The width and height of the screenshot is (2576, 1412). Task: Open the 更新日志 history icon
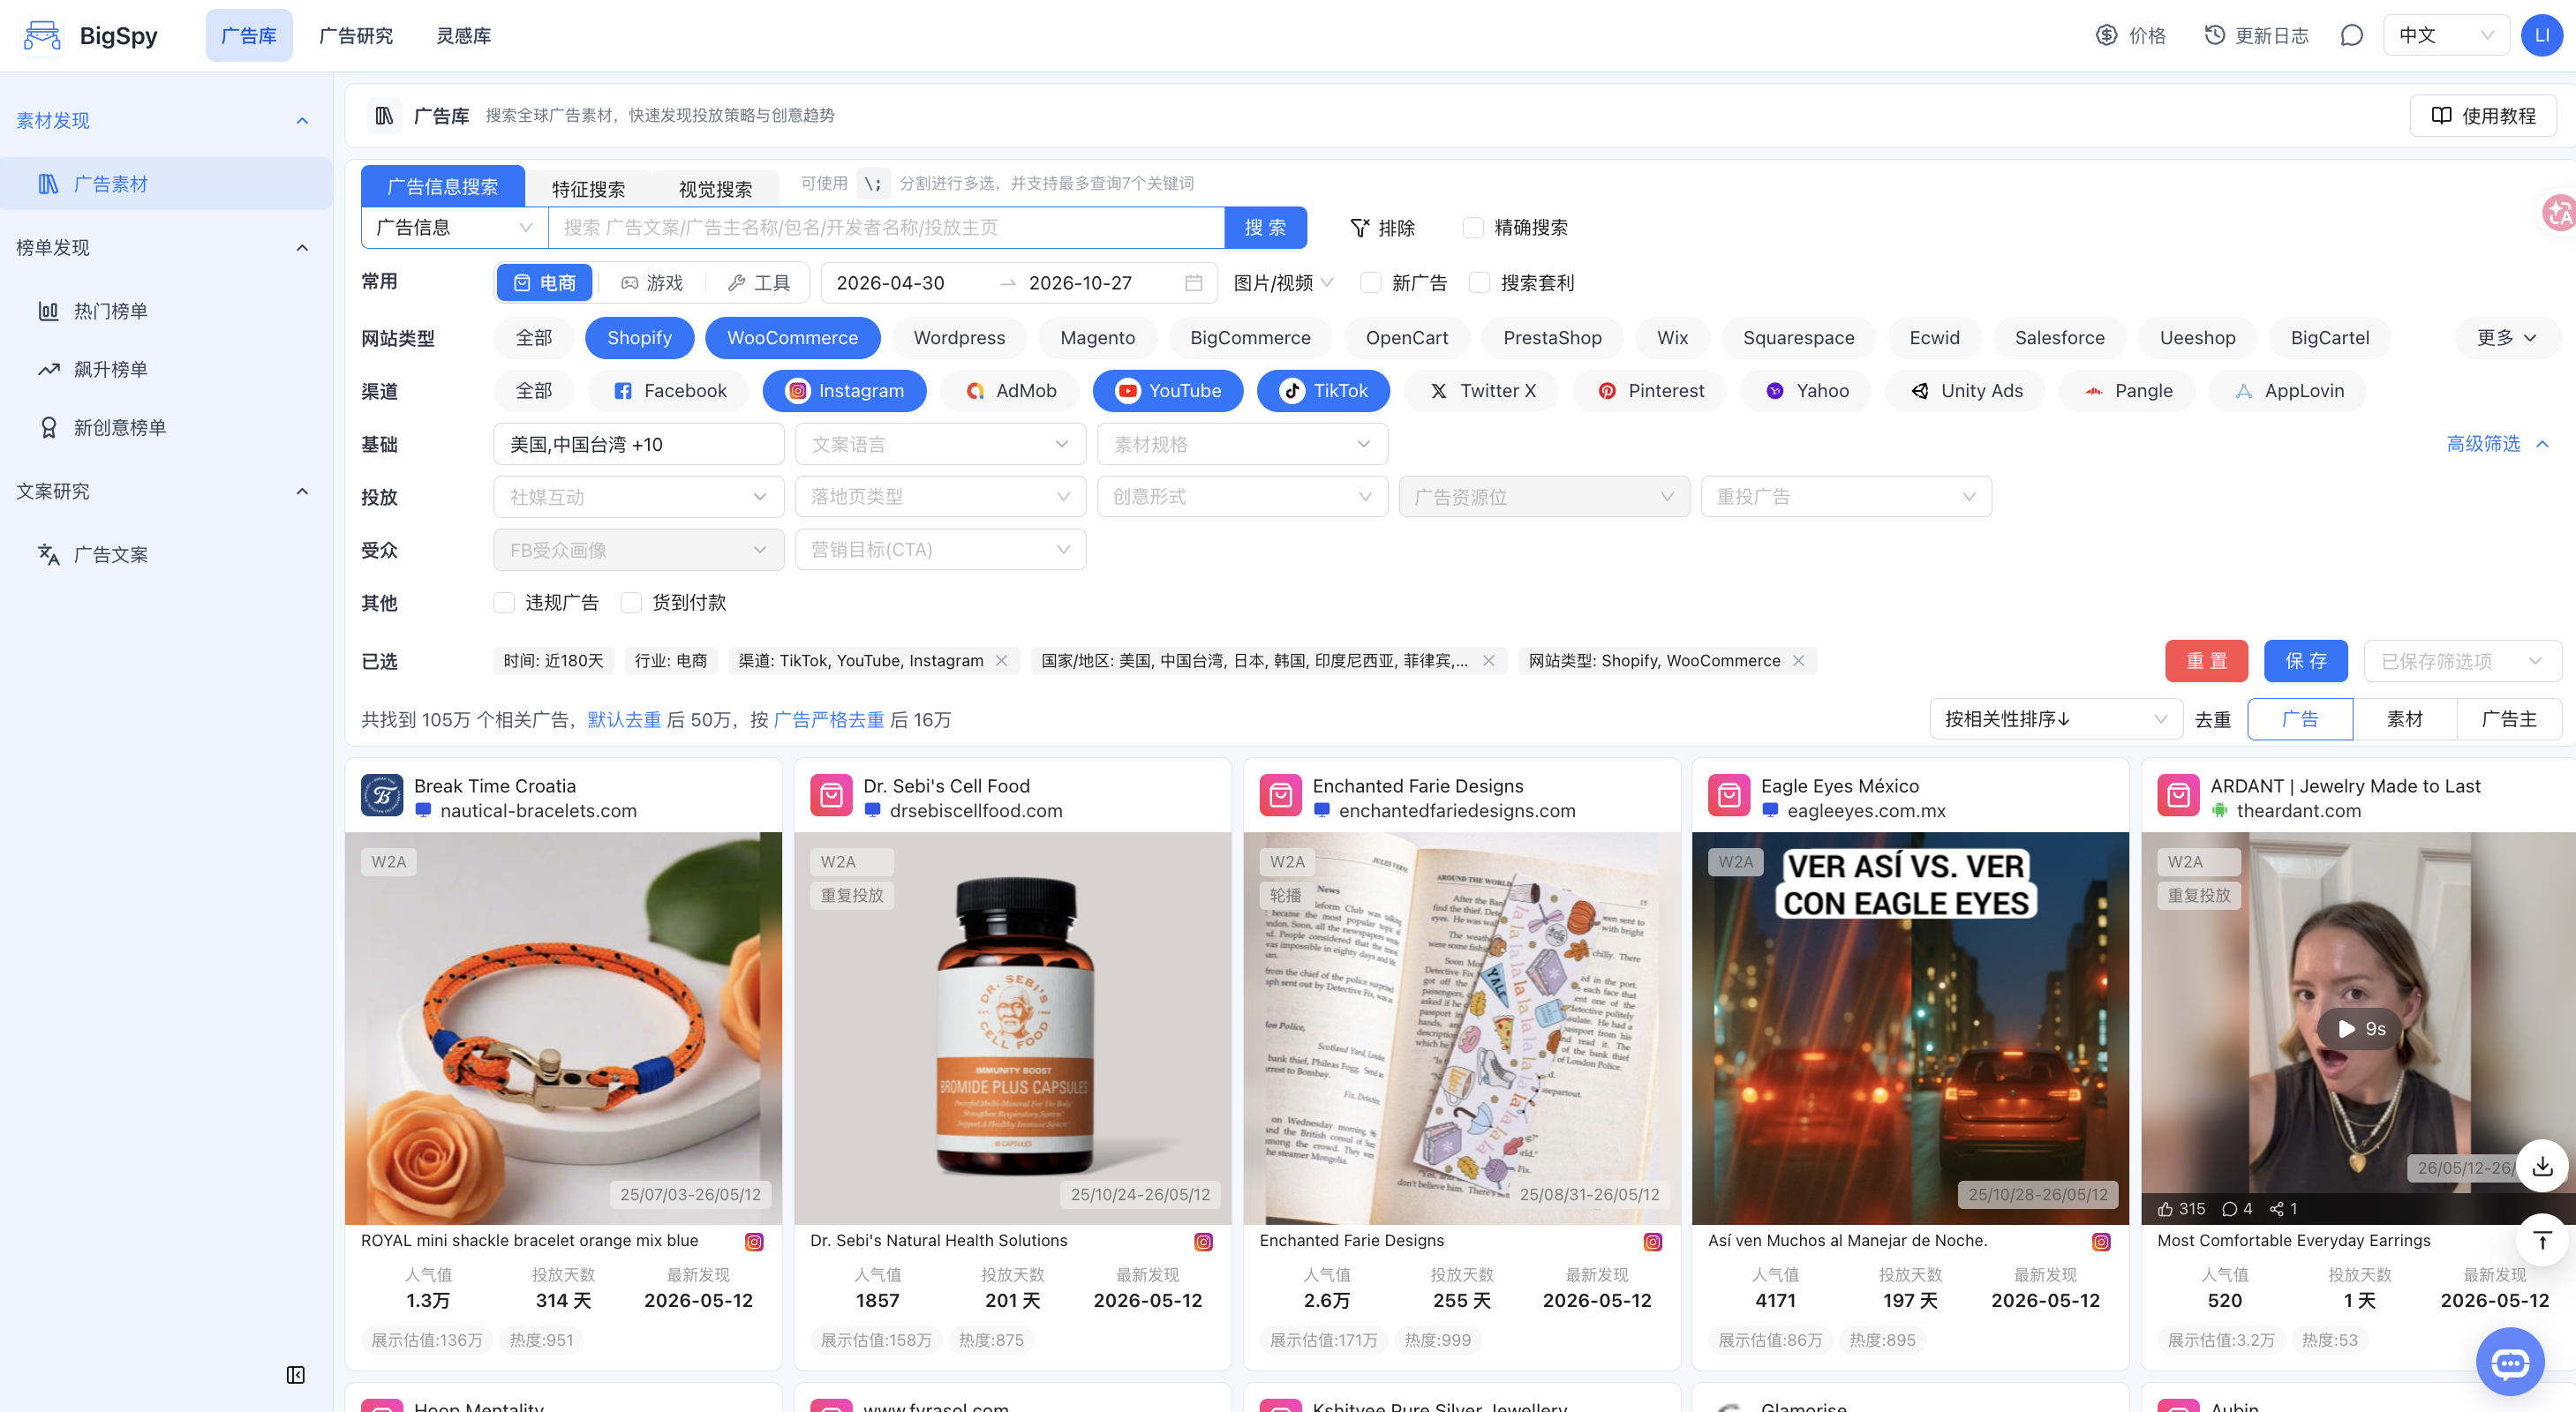pyautogui.click(x=2215, y=35)
